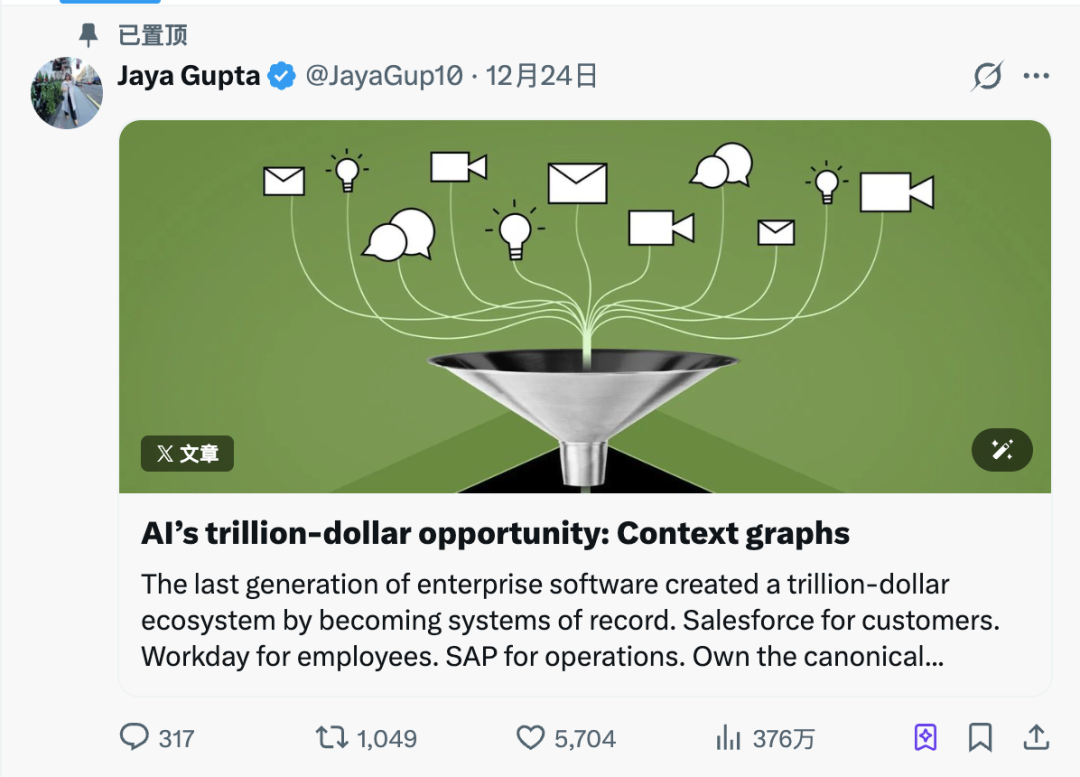Repost this tweet with retweet icon

(330, 738)
